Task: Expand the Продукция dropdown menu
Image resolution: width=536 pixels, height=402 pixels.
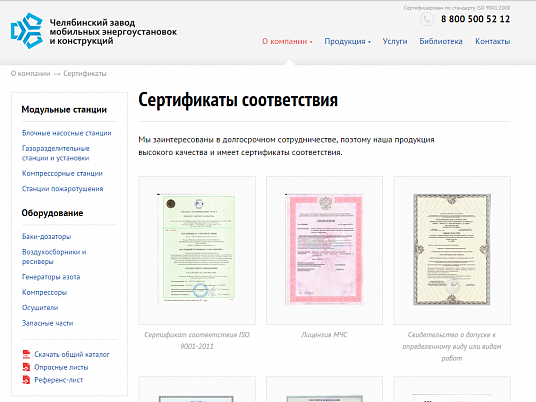Action: point(348,41)
